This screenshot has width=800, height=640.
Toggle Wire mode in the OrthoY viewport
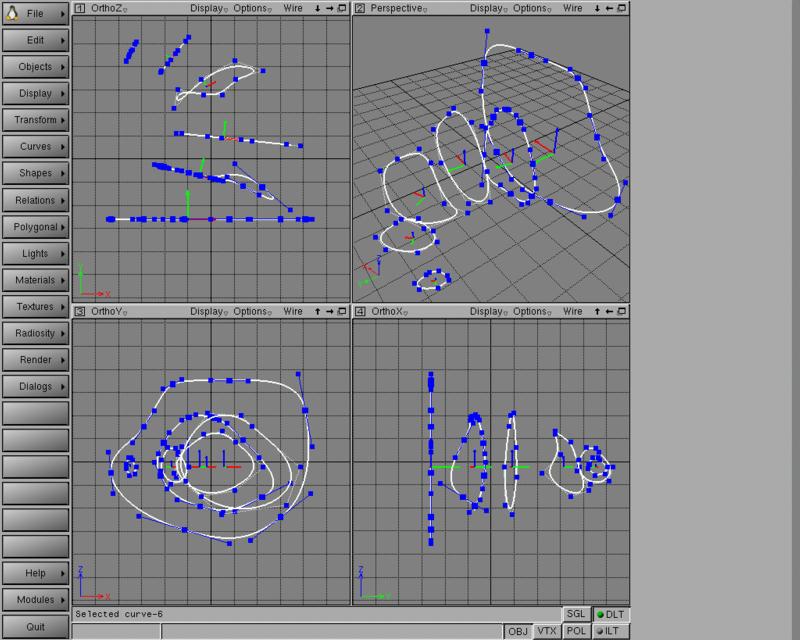293,311
